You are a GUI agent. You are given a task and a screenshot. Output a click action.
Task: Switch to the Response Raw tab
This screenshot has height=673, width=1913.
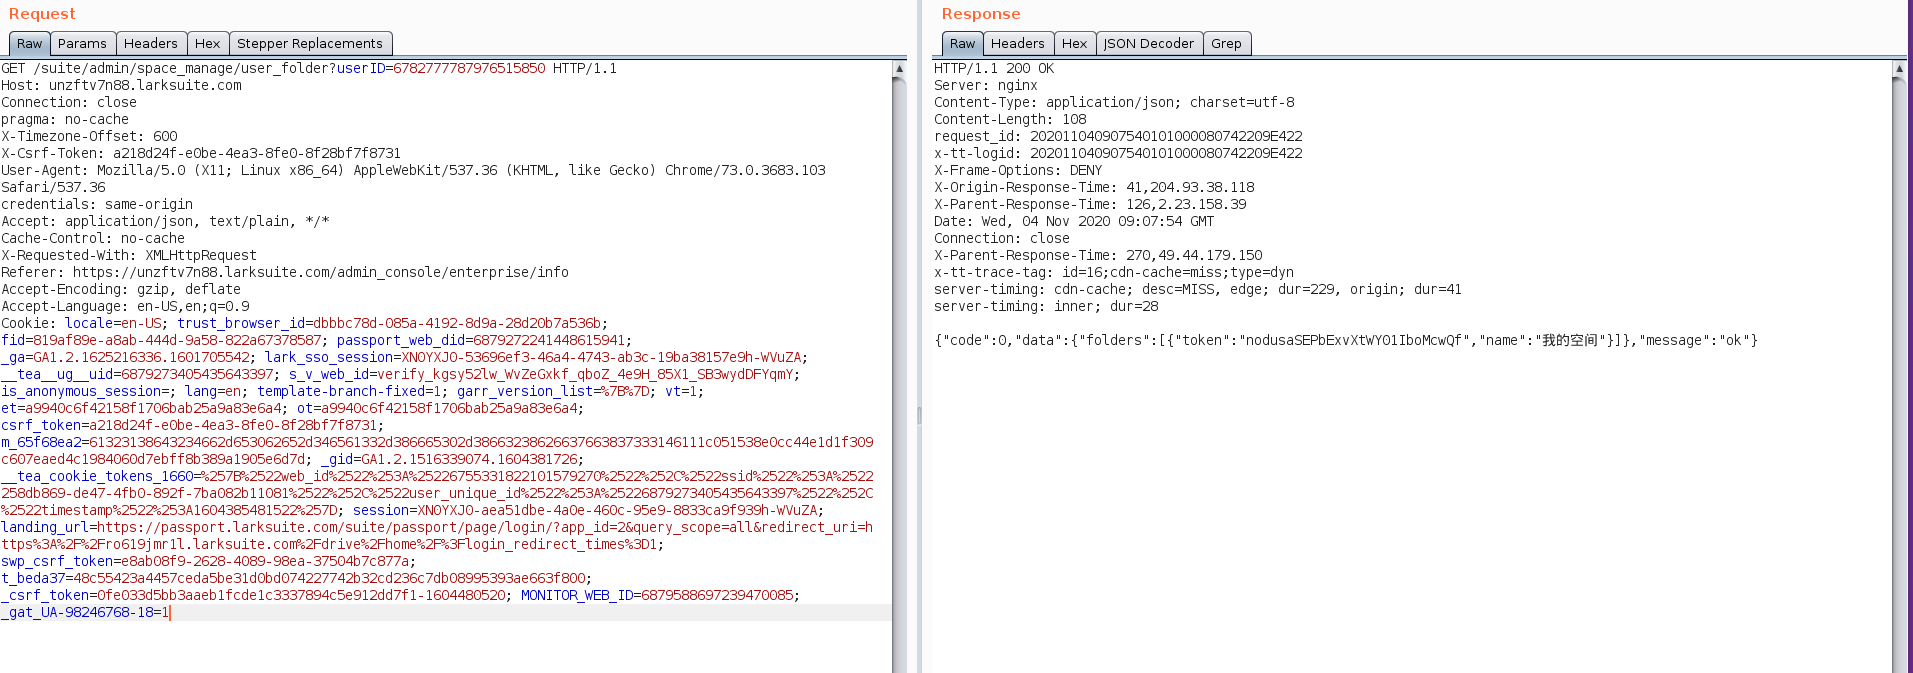tap(962, 44)
